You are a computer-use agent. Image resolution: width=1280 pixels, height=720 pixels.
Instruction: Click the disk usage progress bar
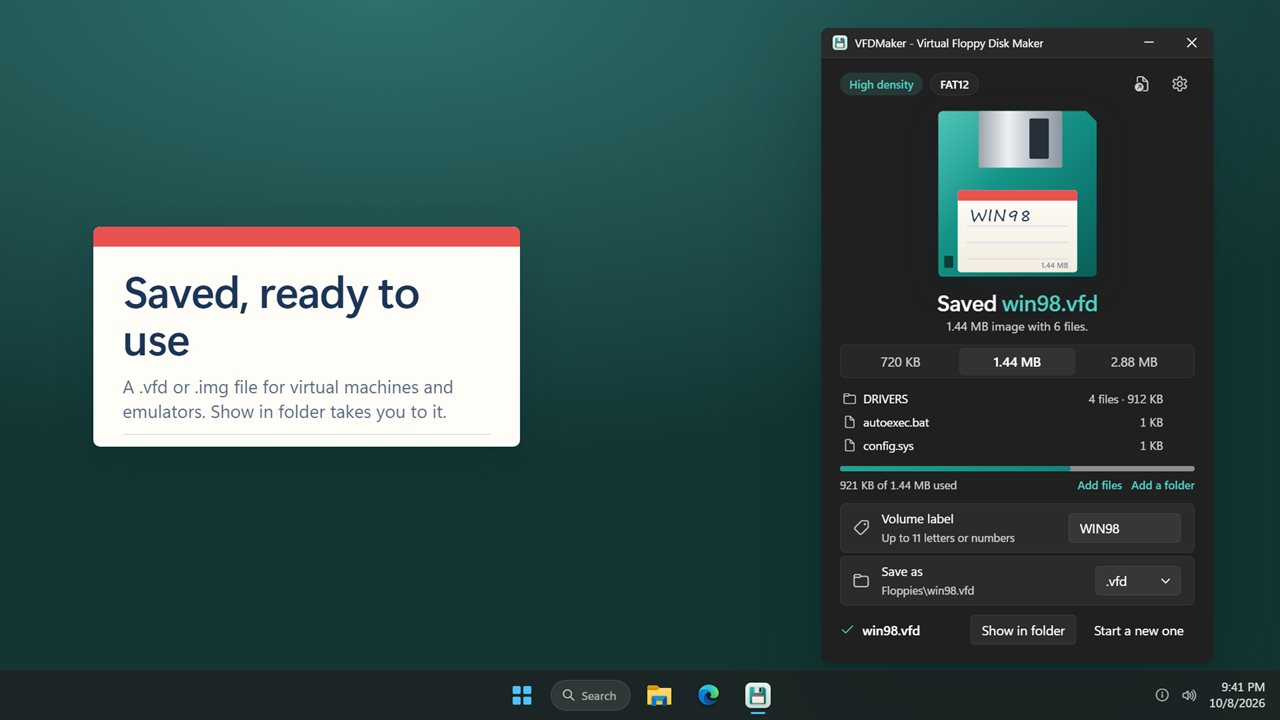point(1017,468)
